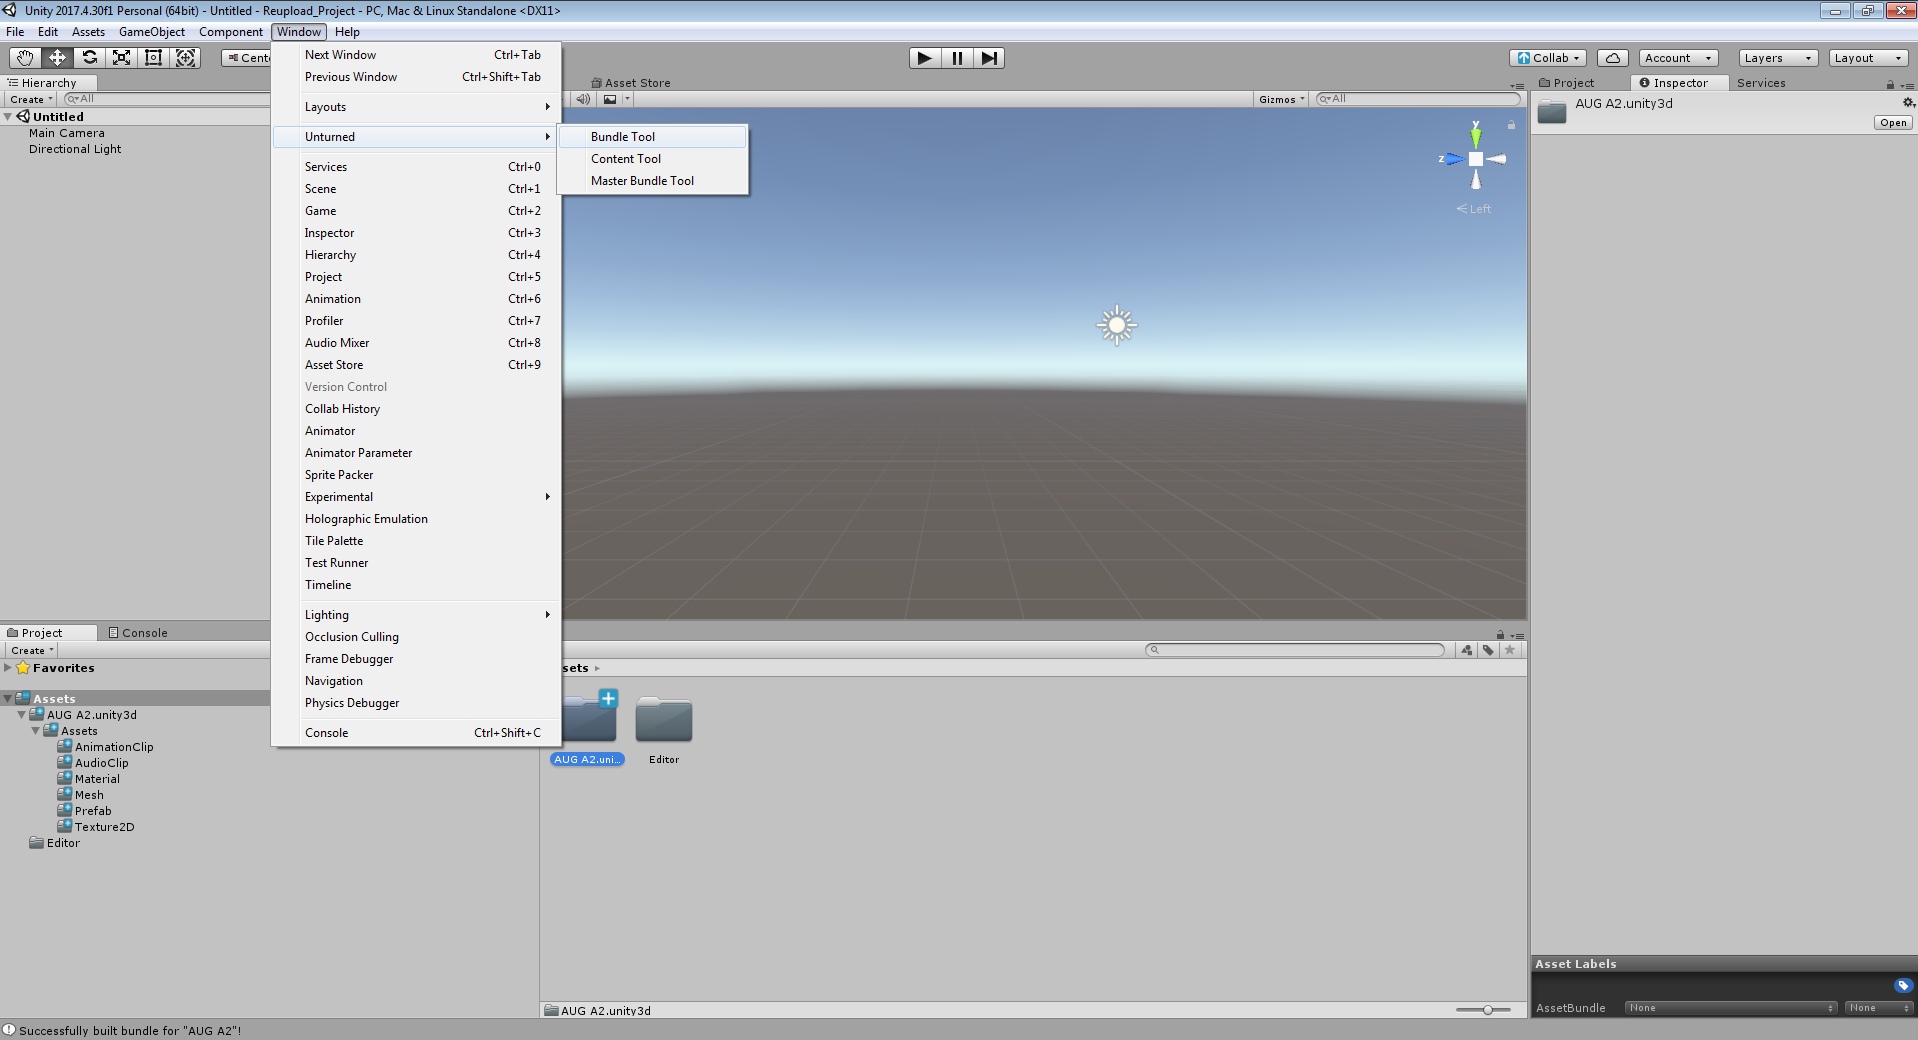Viewport: 1918px width, 1040px height.
Task: Toggle the Inspector panel lock
Action: [x=1890, y=84]
